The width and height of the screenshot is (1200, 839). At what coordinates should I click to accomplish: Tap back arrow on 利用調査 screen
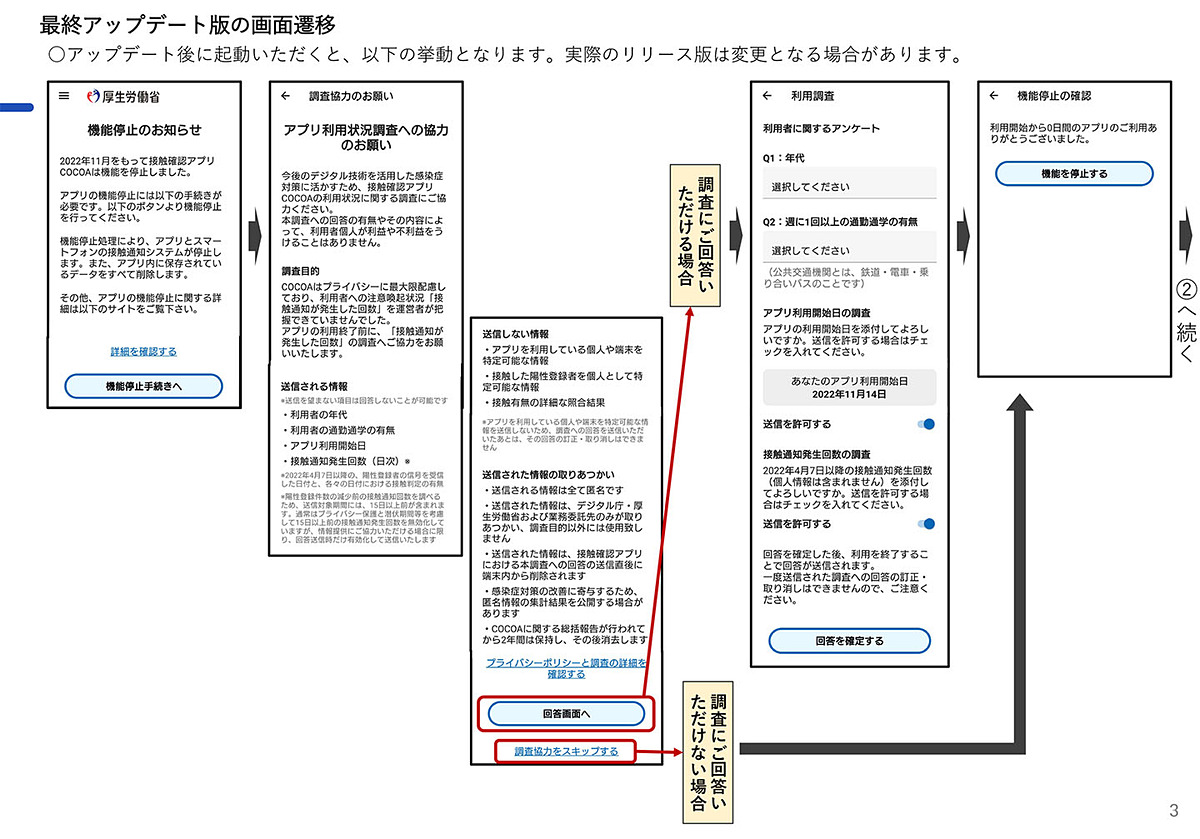point(768,97)
